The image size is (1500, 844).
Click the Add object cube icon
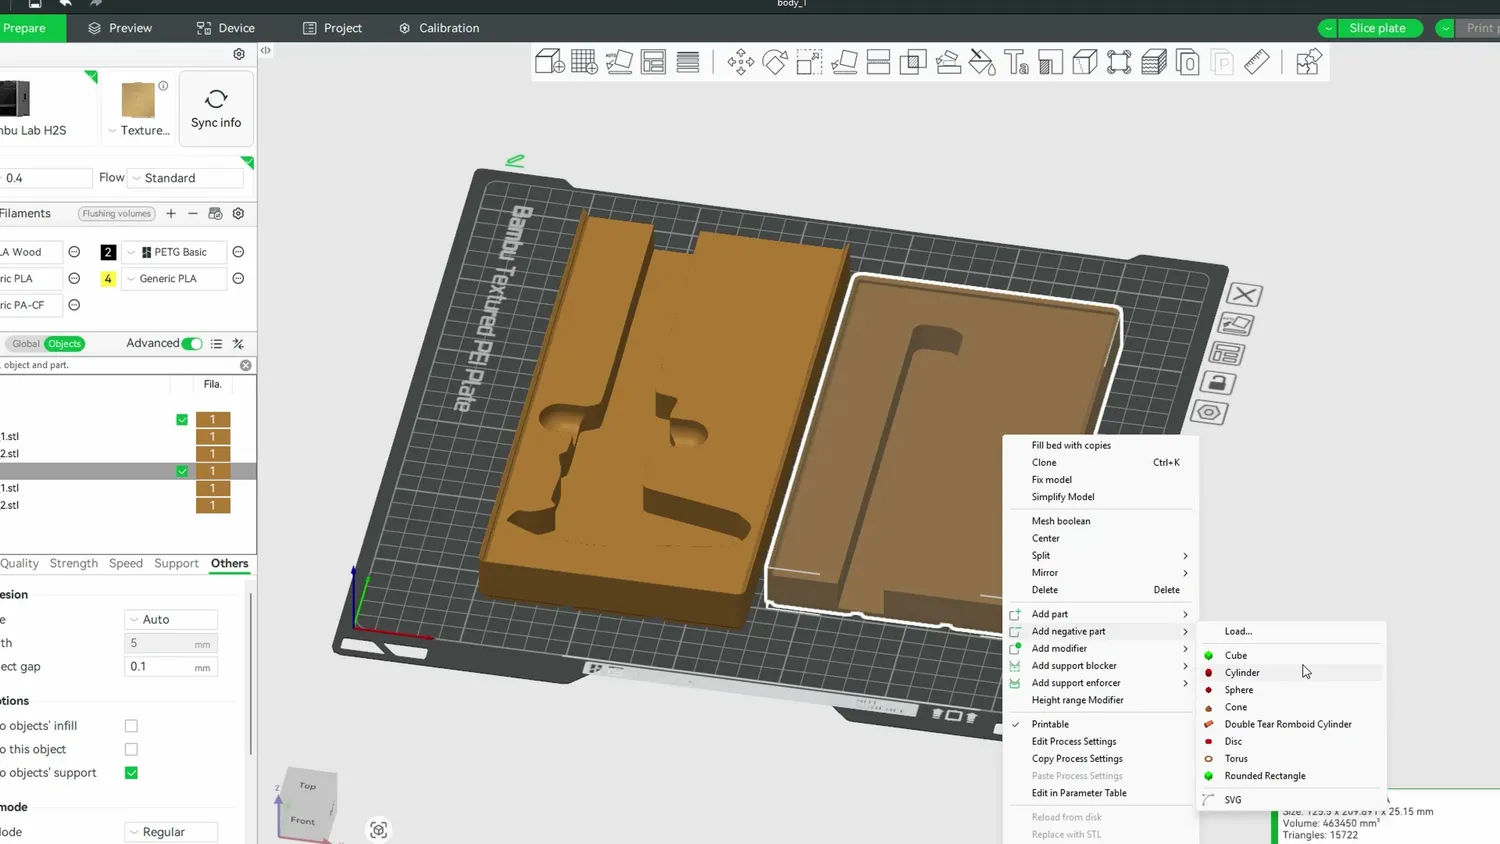point(549,62)
